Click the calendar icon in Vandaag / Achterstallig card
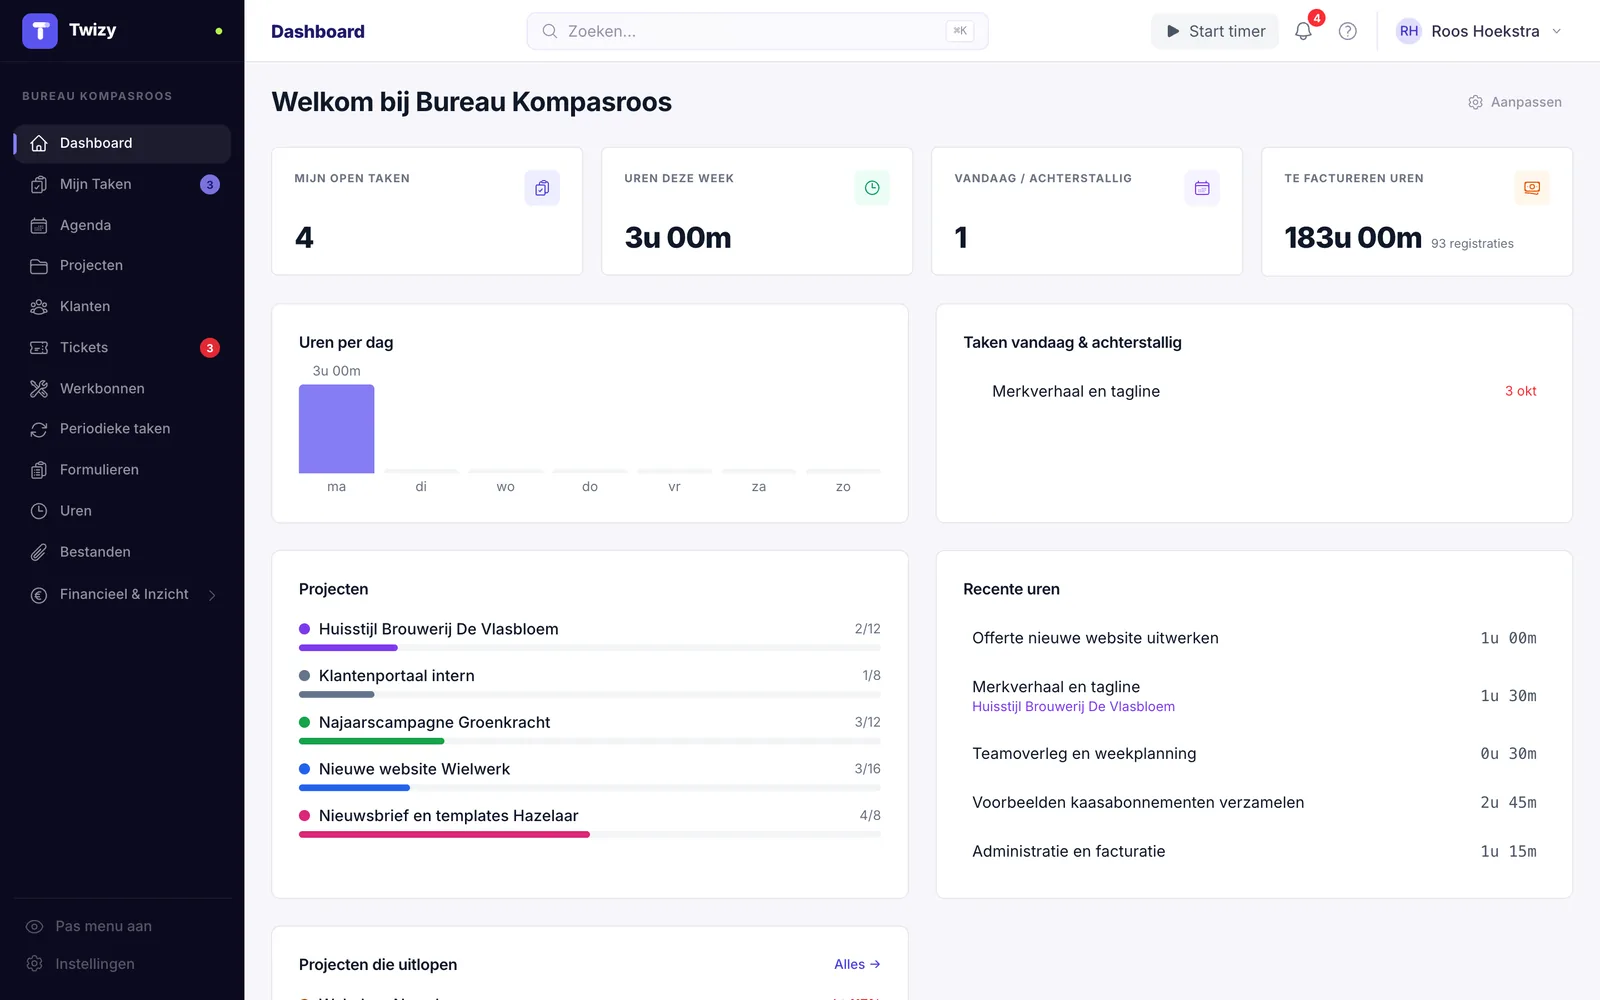This screenshot has width=1600, height=1000. point(1202,188)
